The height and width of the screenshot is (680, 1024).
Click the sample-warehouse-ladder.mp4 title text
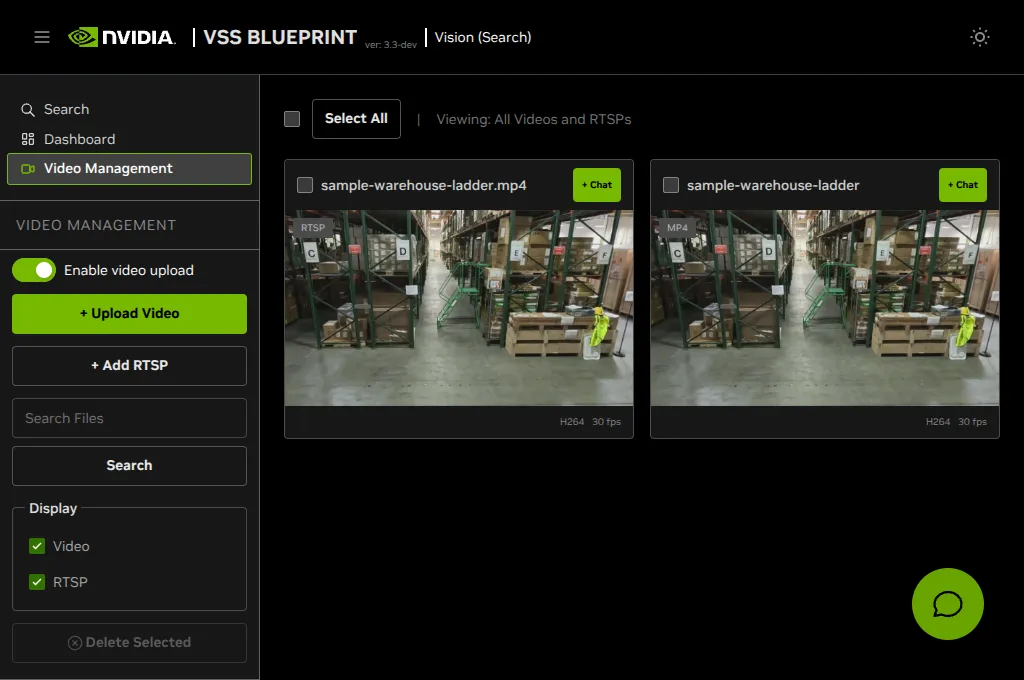[x=423, y=186]
